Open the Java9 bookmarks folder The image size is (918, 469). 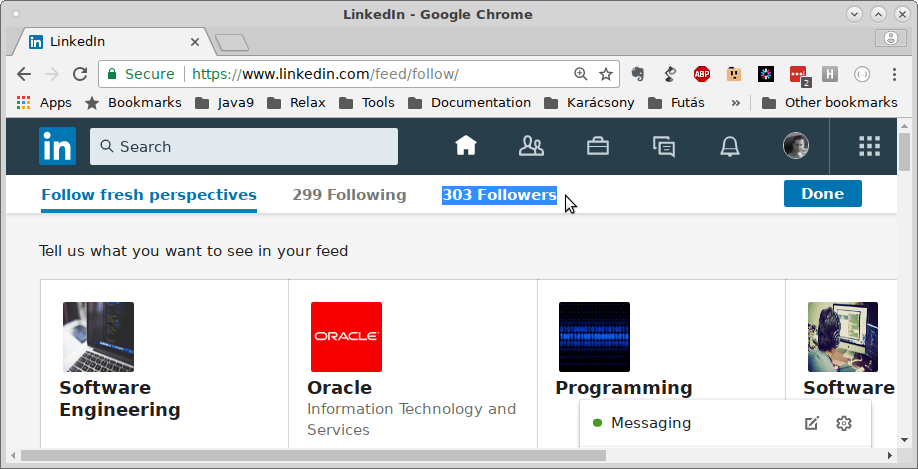tap(224, 103)
